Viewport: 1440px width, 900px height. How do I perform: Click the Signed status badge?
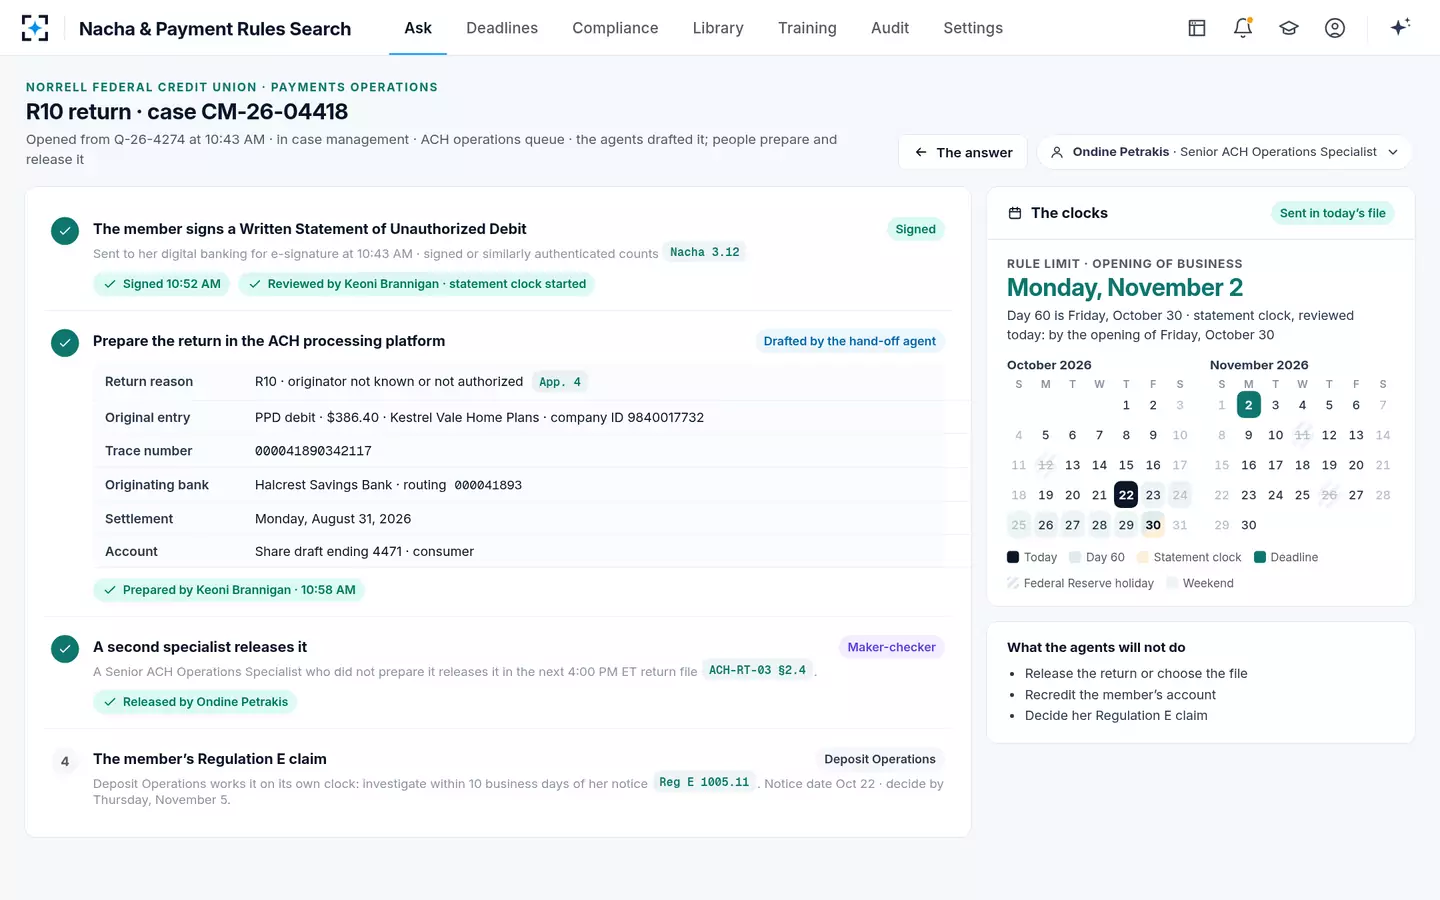click(x=915, y=229)
